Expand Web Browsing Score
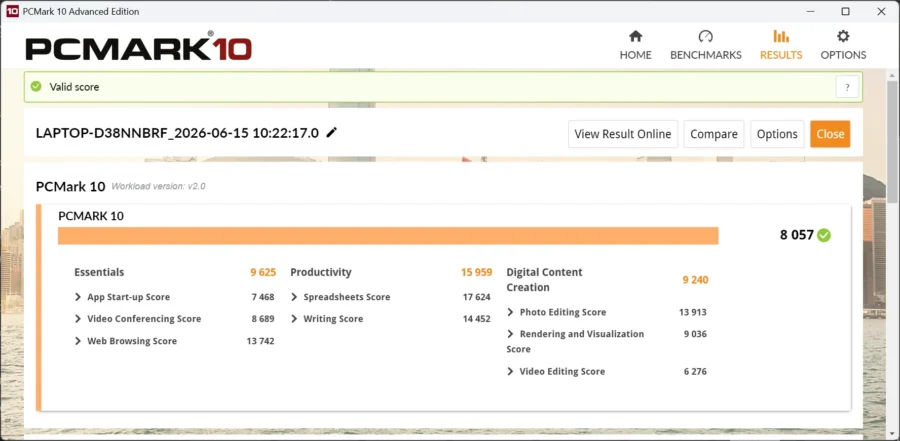The height and width of the screenshot is (441, 900). tap(77, 341)
